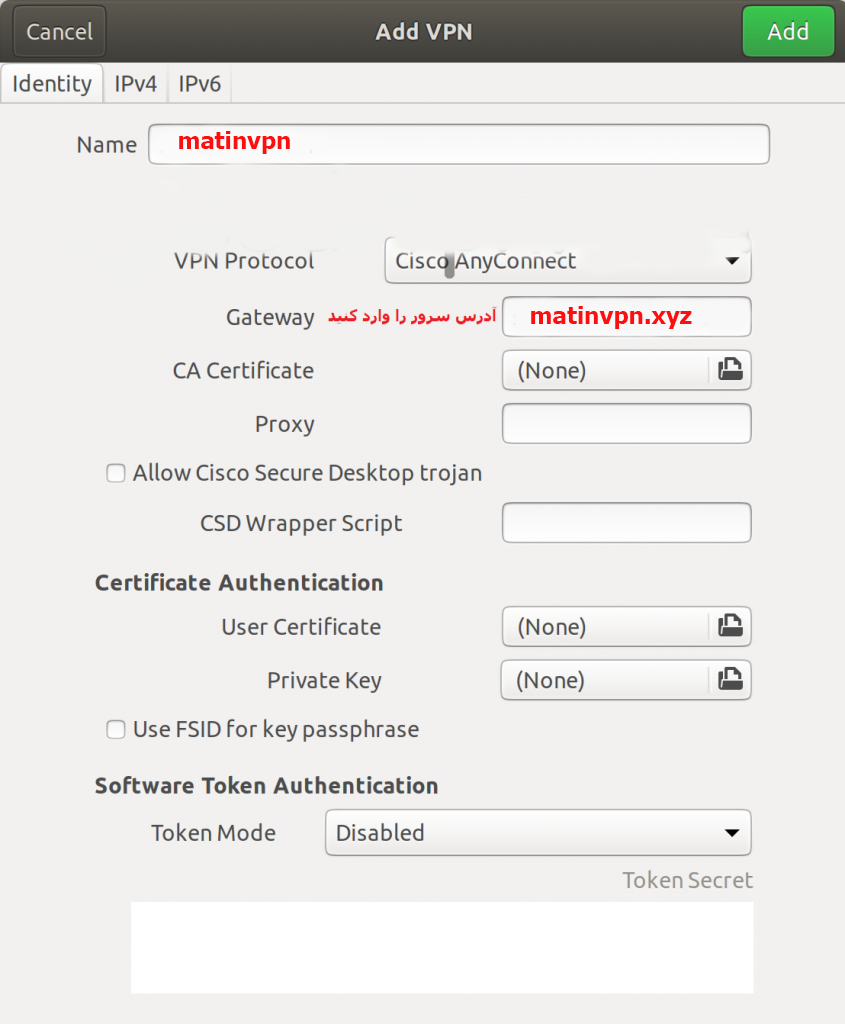Image resolution: width=845 pixels, height=1024 pixels.
Task: Open the User Certificate (None) chooser
Action: coord(606,627)
